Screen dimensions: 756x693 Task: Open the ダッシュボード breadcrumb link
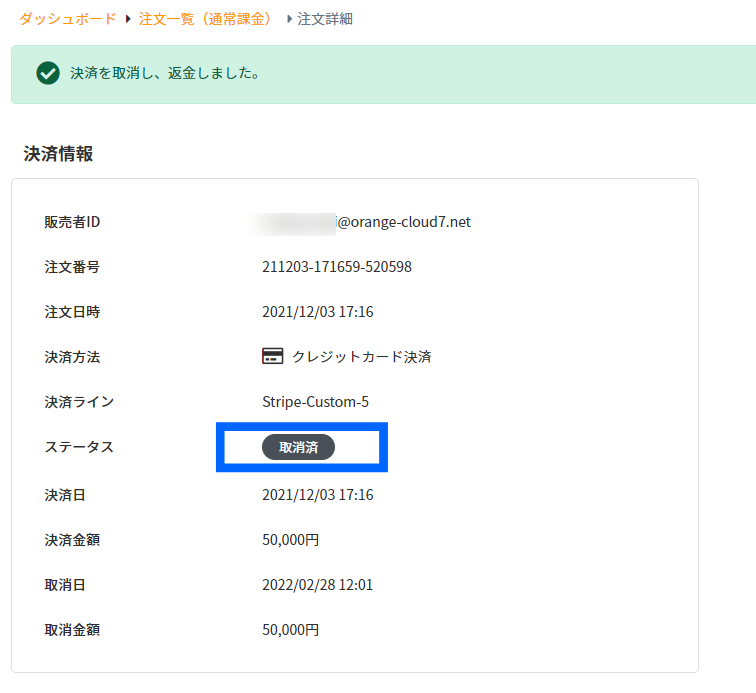pyautogui.click(x=68, y=19)
